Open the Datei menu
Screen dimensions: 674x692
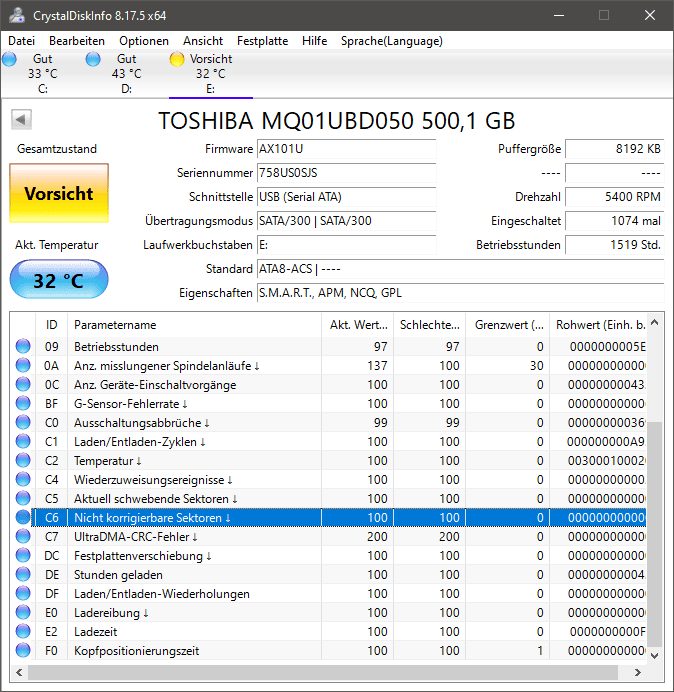[21, 41]
